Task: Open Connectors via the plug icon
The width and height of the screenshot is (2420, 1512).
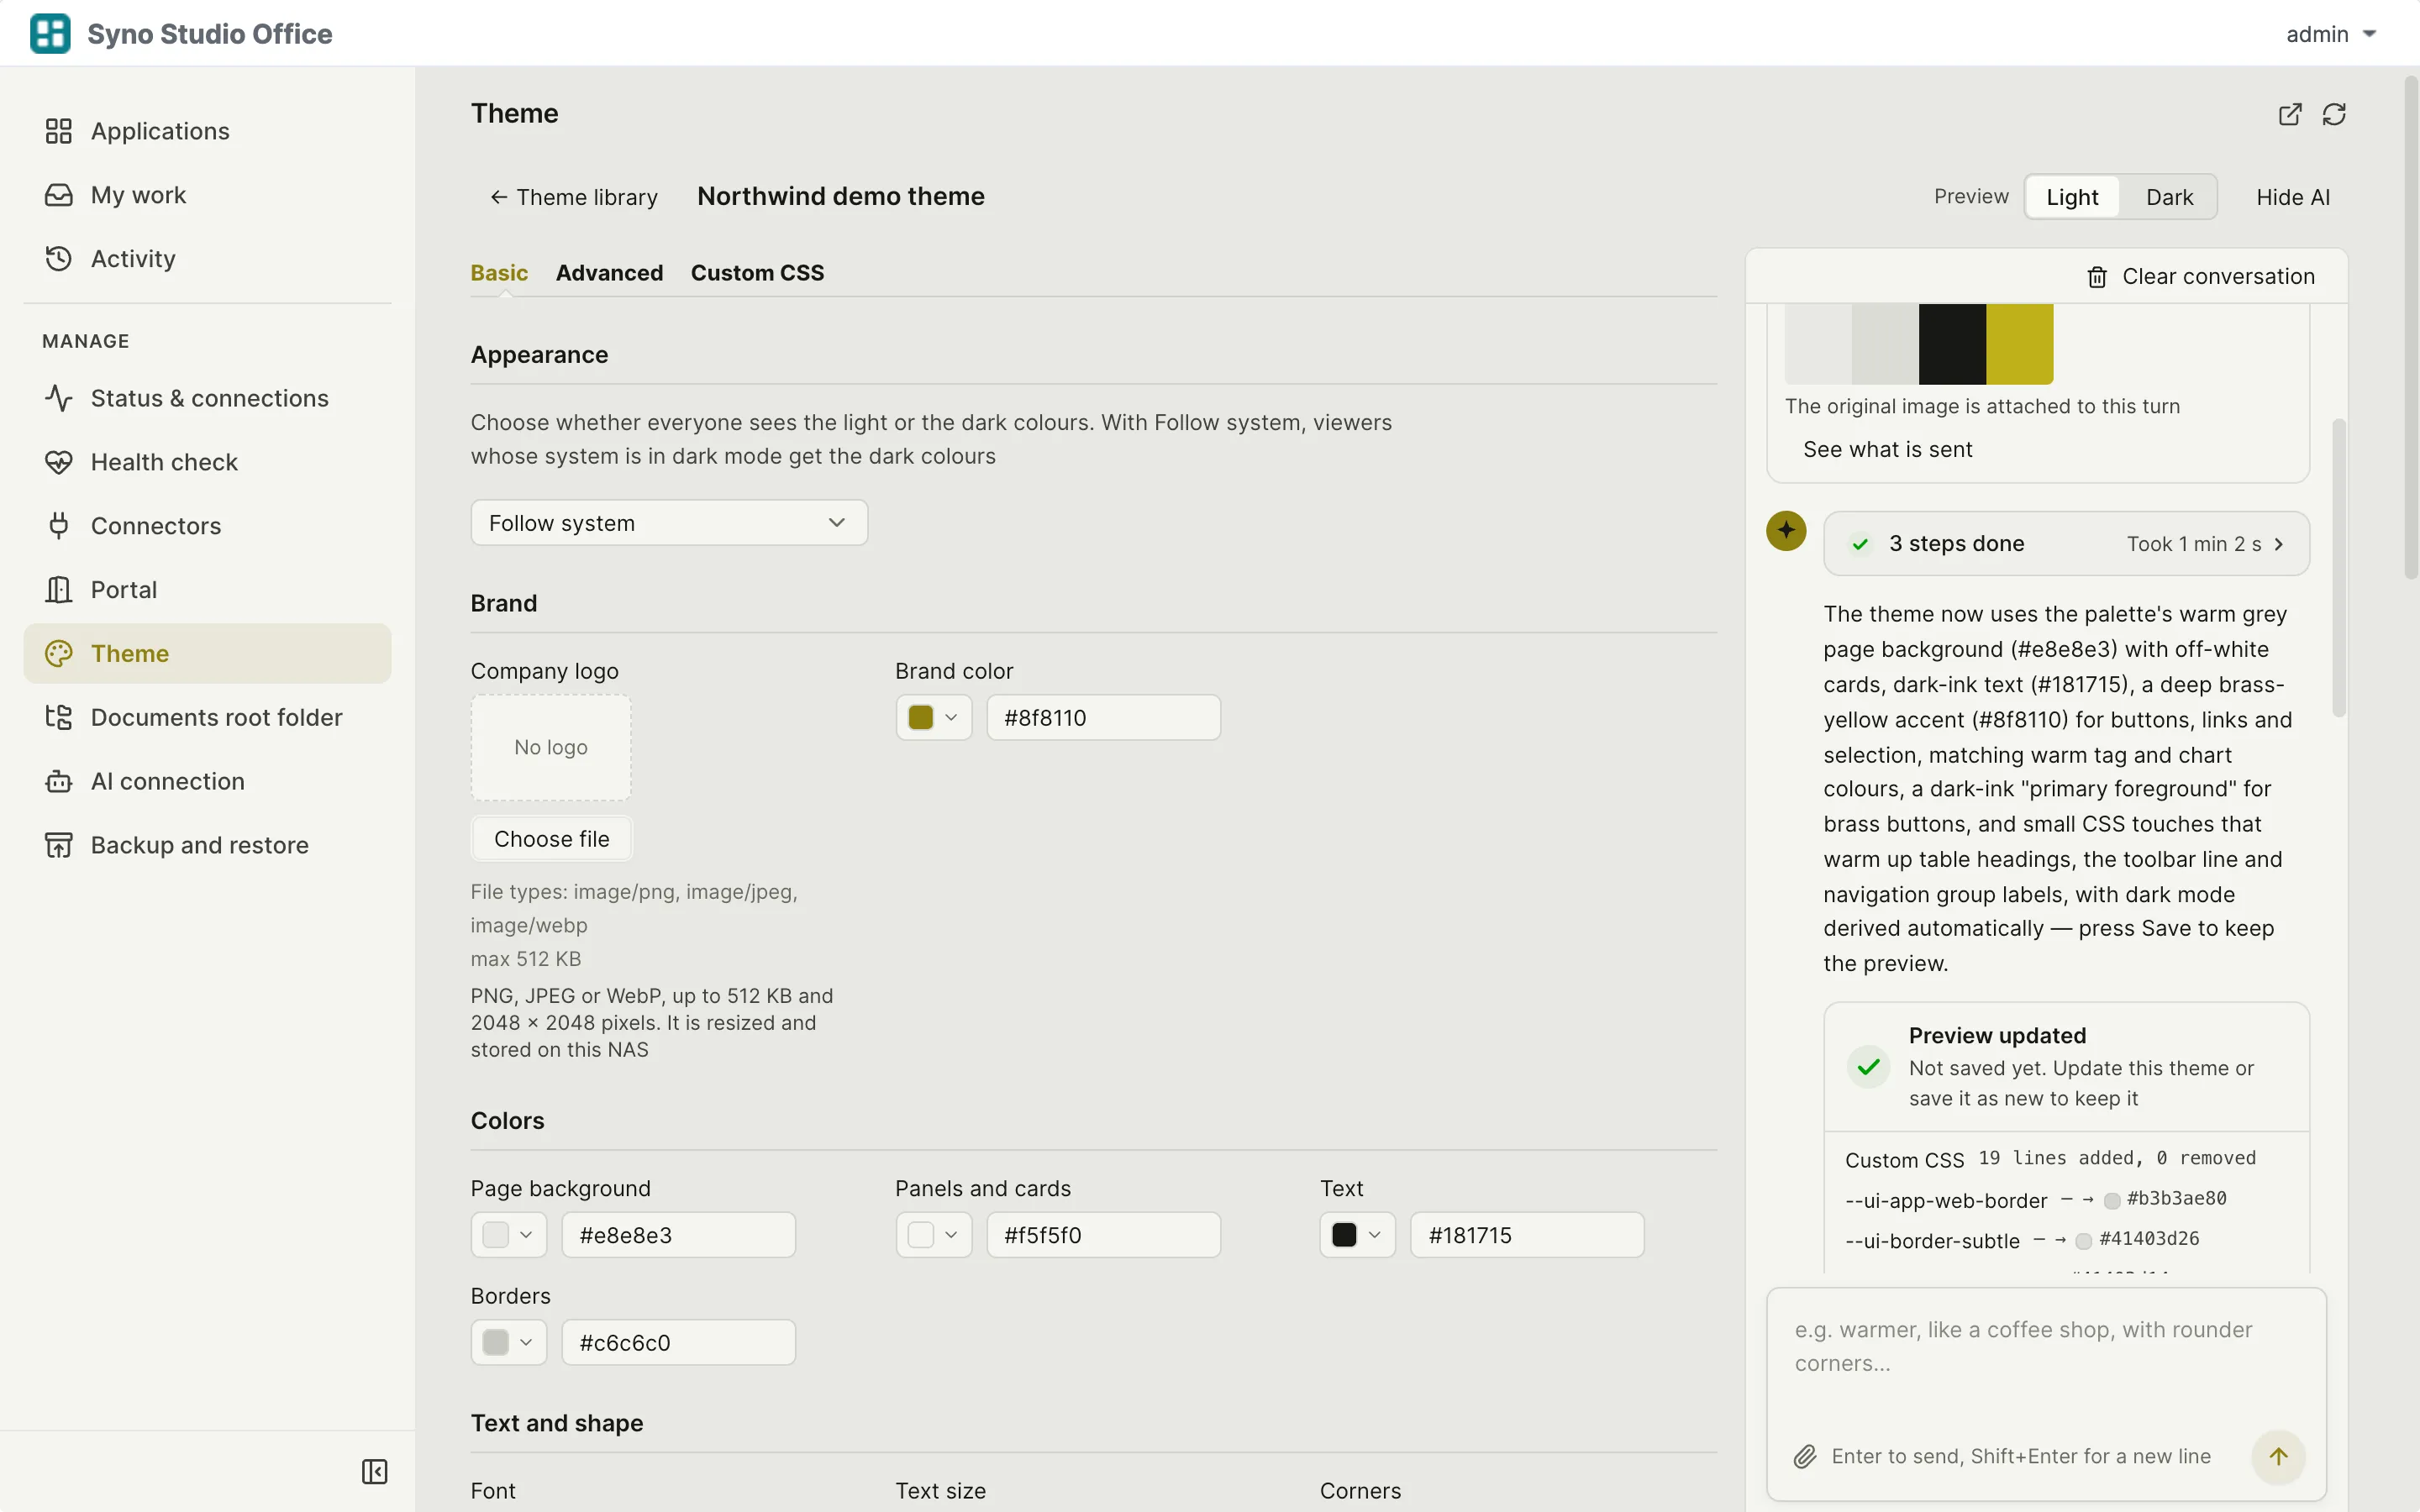Action: (x=59, y=526)
